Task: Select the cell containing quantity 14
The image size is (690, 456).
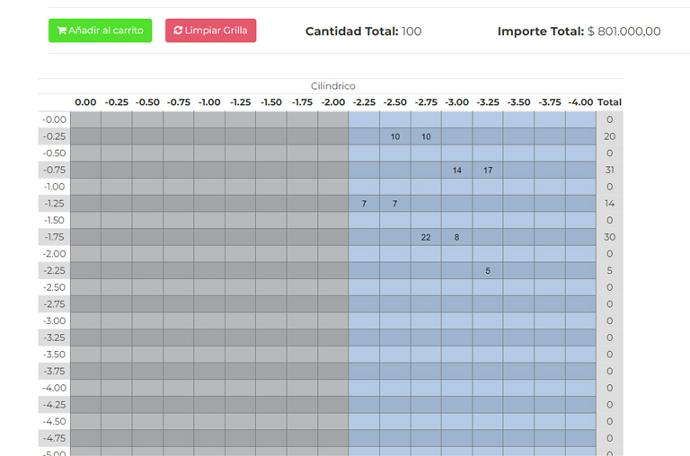Action: click(457, 170)
